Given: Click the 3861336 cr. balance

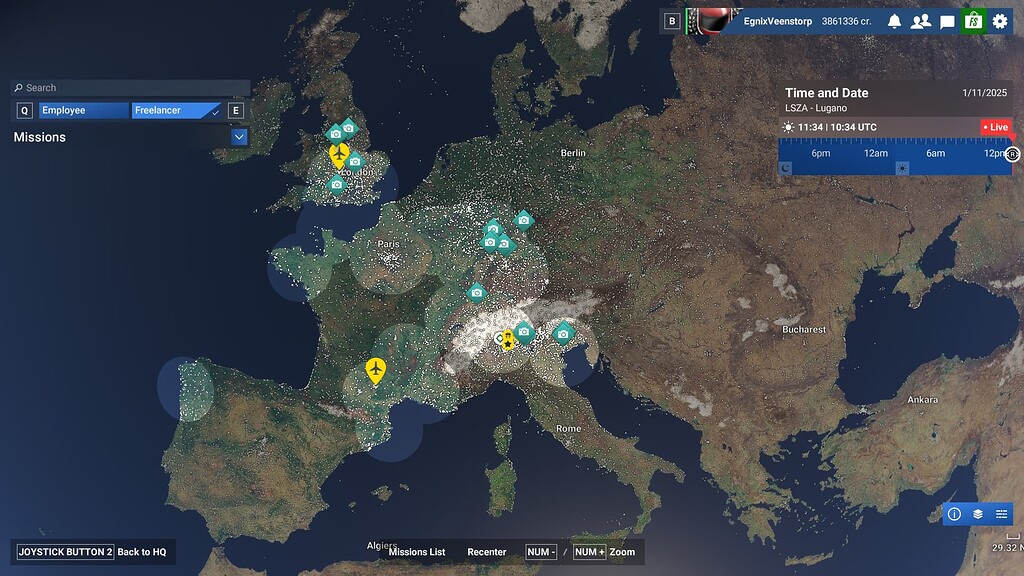Looking at the screenshot, I should (846, 22).
